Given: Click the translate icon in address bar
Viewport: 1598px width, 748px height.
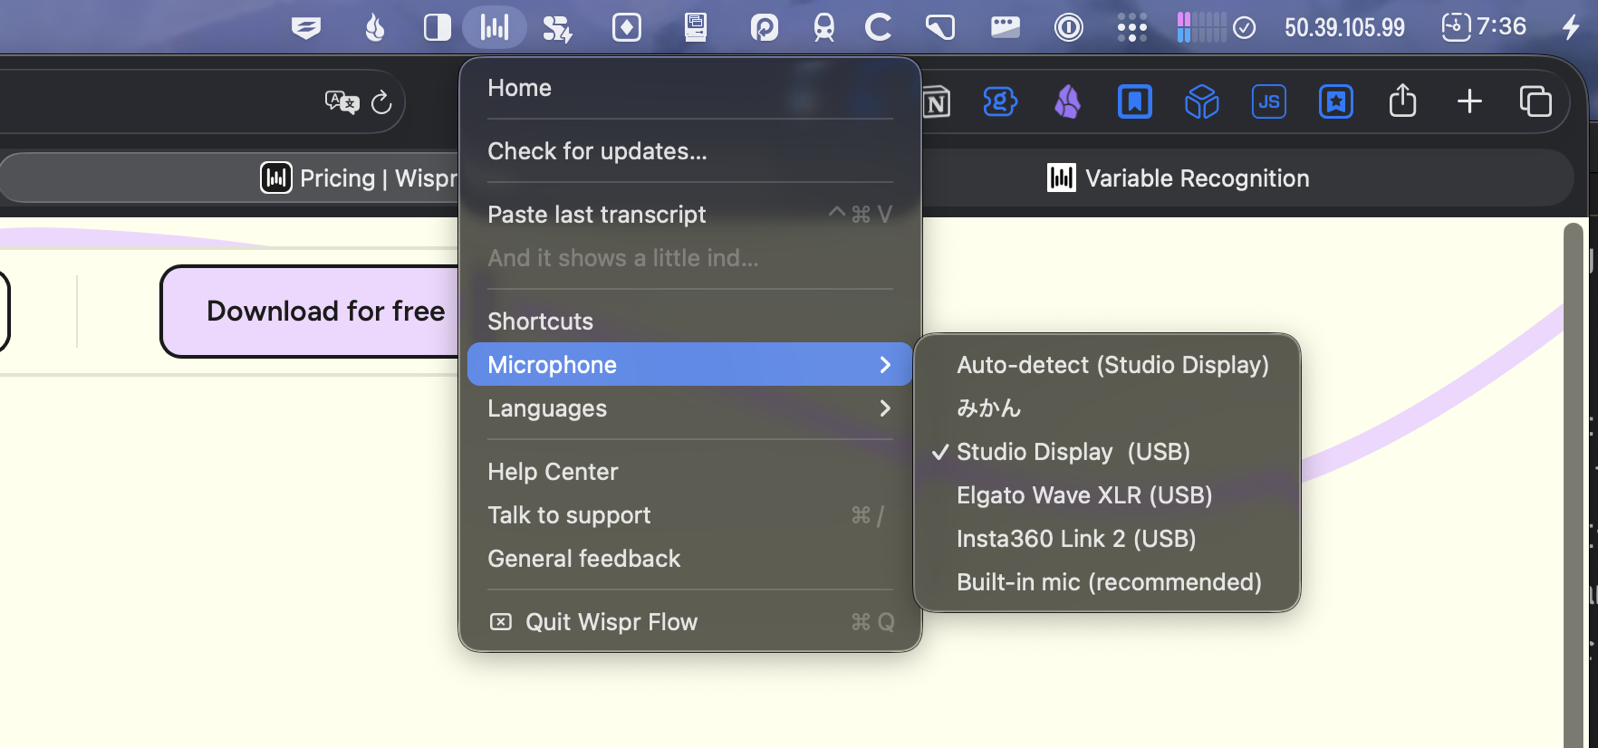Looking at the screenshot, I should point(342,102).
